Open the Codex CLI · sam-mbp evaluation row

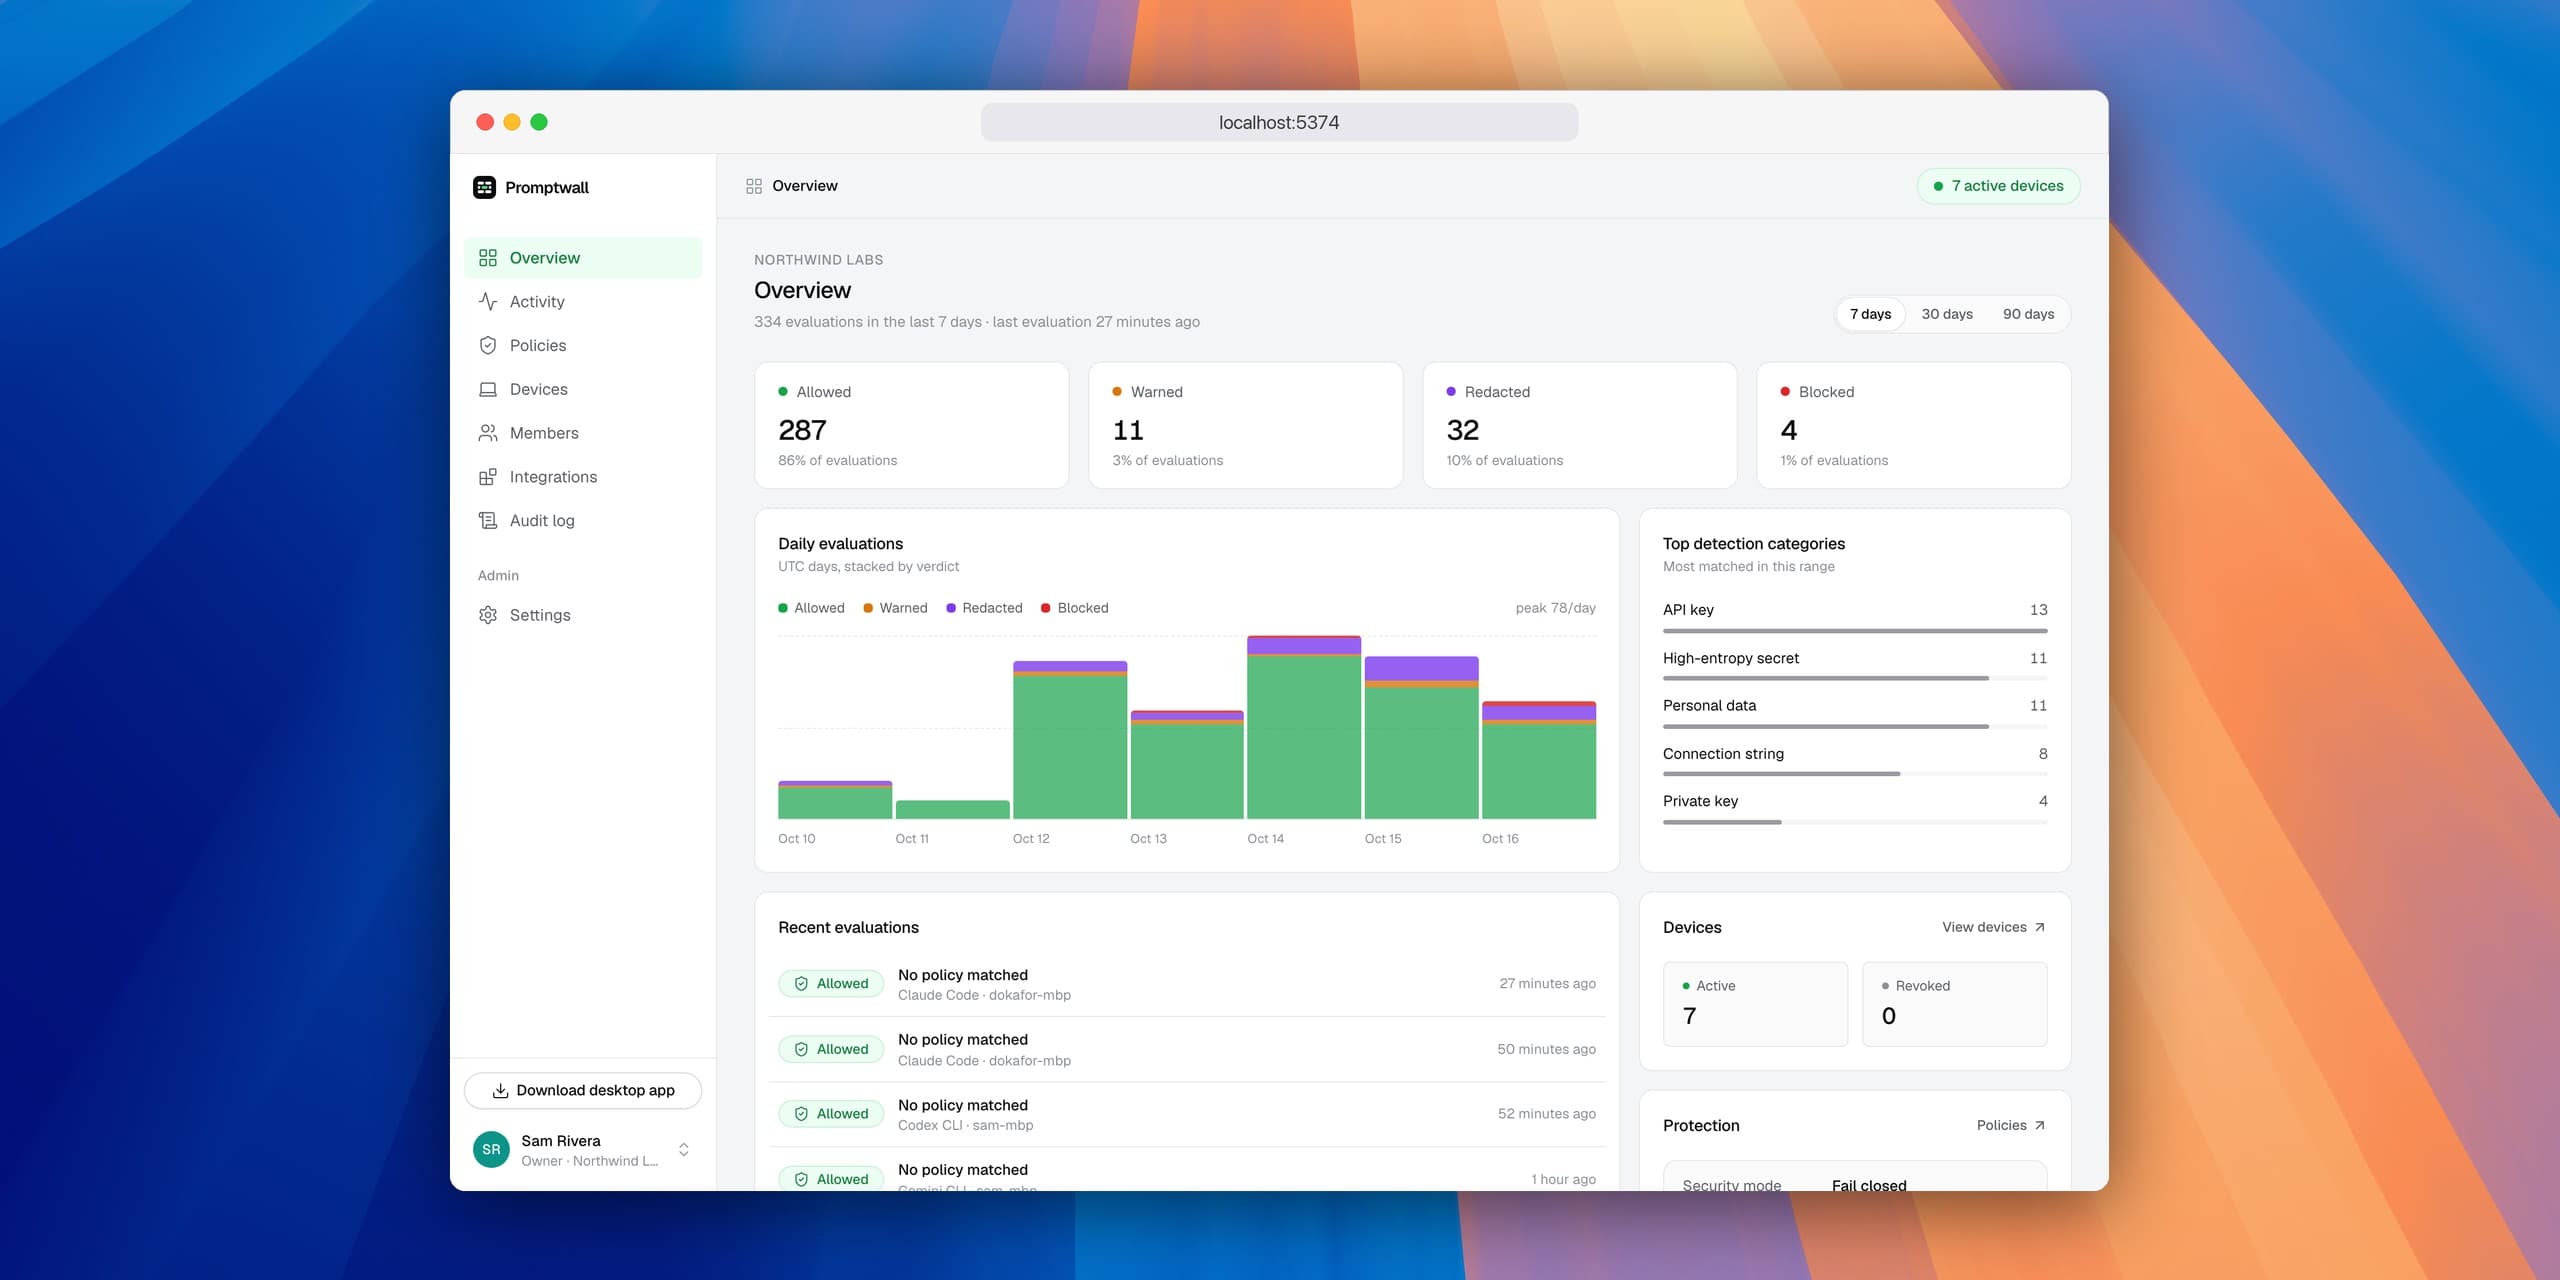1187,1114
